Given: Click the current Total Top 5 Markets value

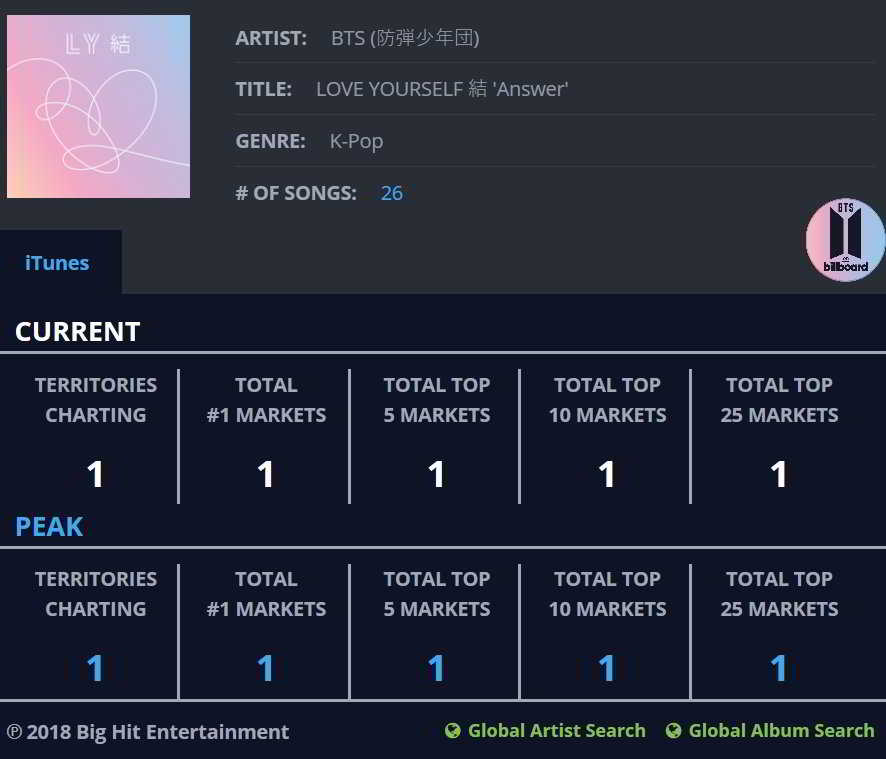Looking at the screenshot, I should [436, 474].
